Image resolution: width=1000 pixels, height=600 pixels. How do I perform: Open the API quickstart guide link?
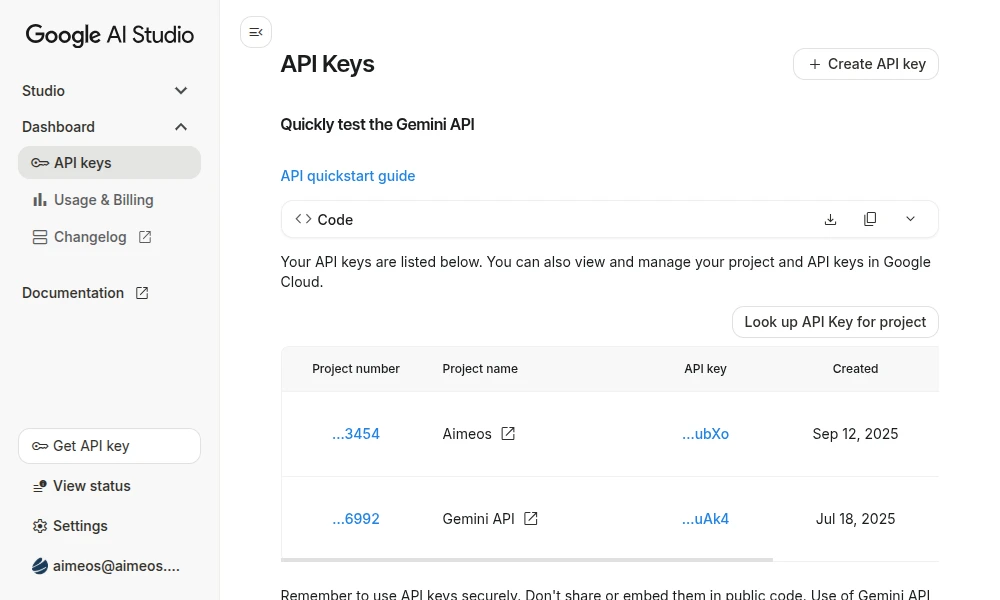coord(347,176)
